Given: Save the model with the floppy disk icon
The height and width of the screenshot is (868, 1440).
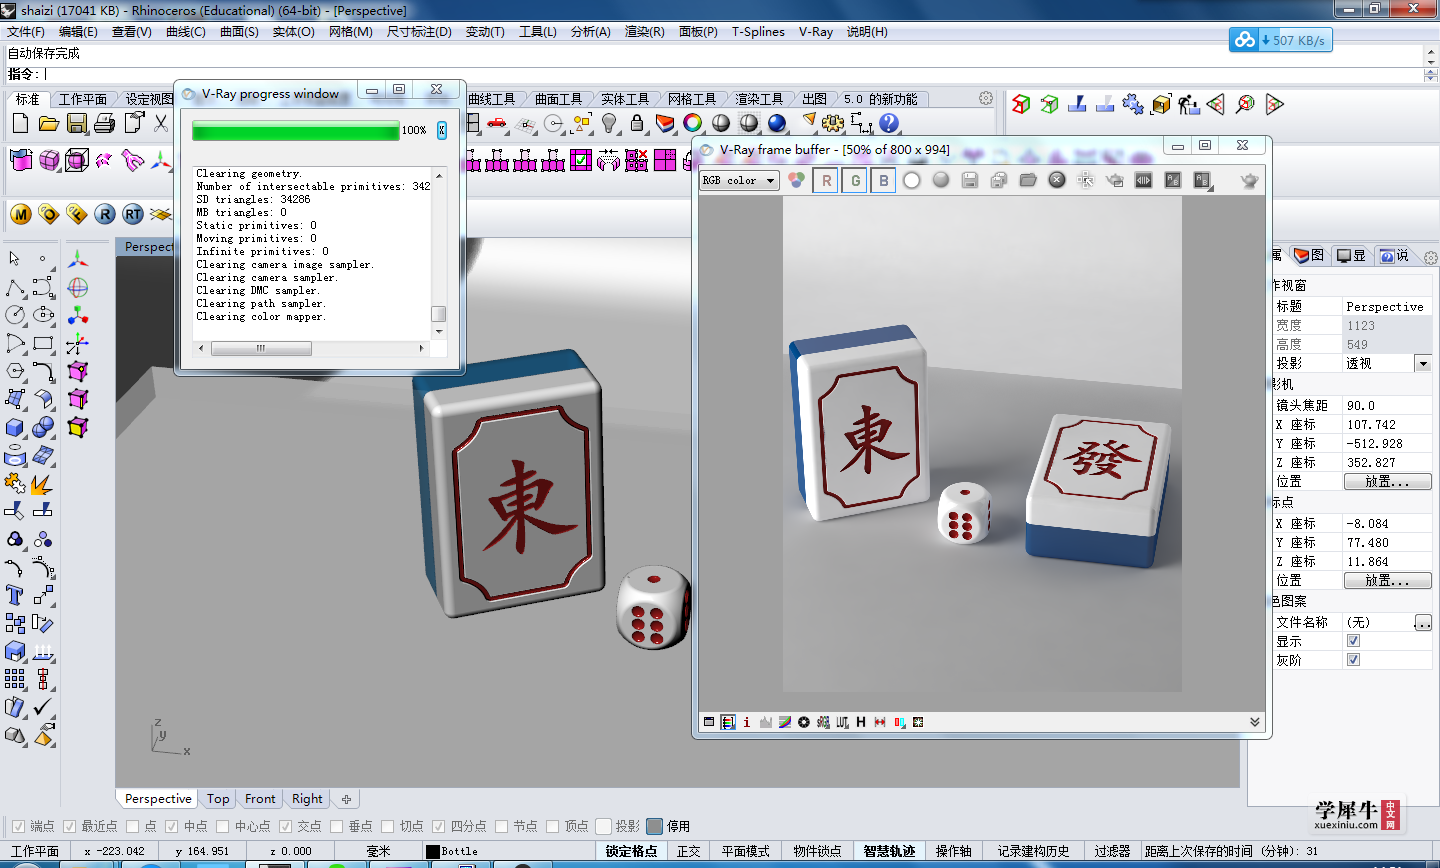Looking at the screenshot, I should [76, 123].
